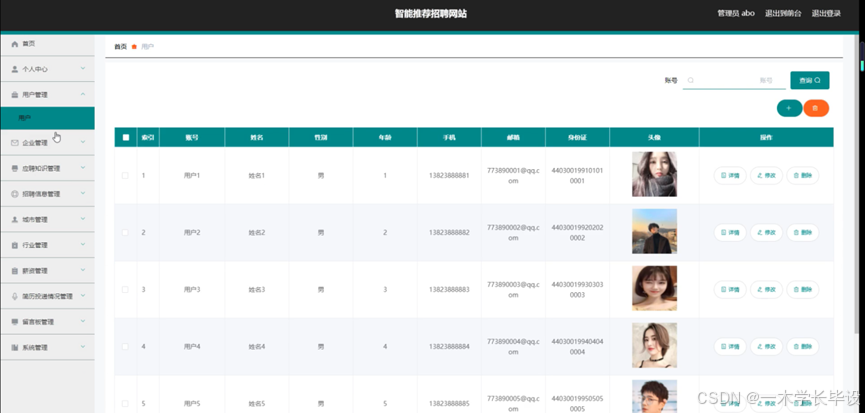Click the globe icon of 招聘信息管理
This screenshot has height=413, width=865.
click(x=15, y=194)
